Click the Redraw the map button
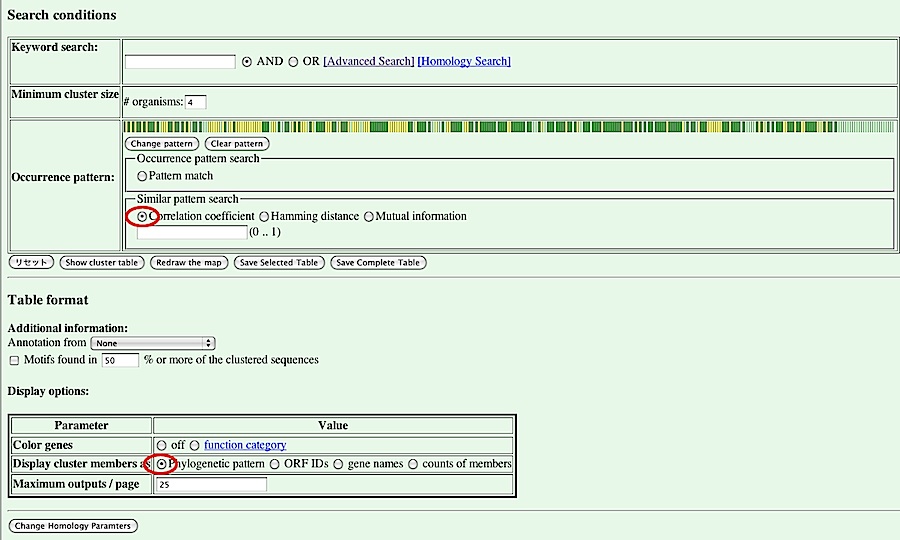900x540 pixels. coord(189,263)
